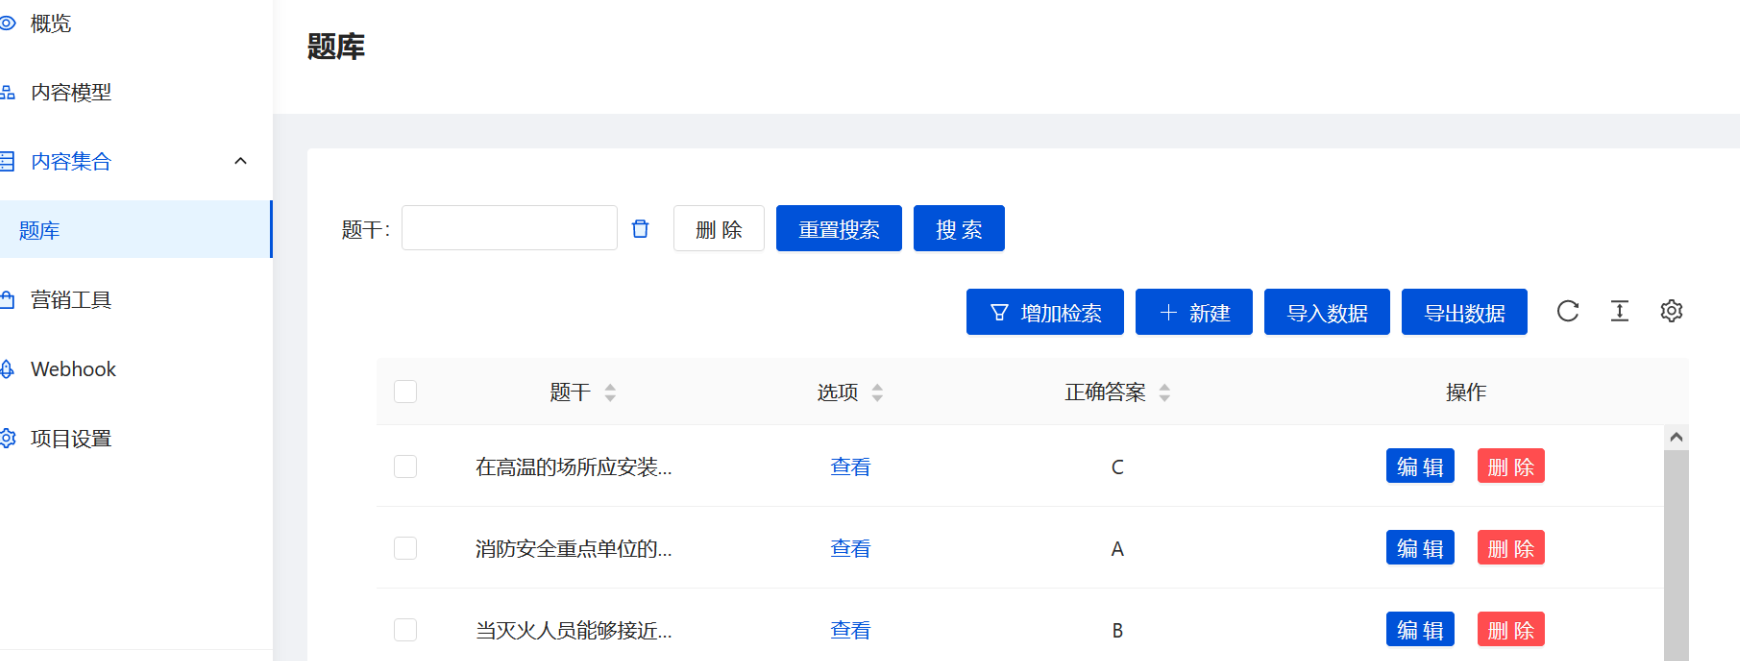The height and width of the screenshot is (661, 1740).
Task: Open the table density icon
Action: point(1620,311)
